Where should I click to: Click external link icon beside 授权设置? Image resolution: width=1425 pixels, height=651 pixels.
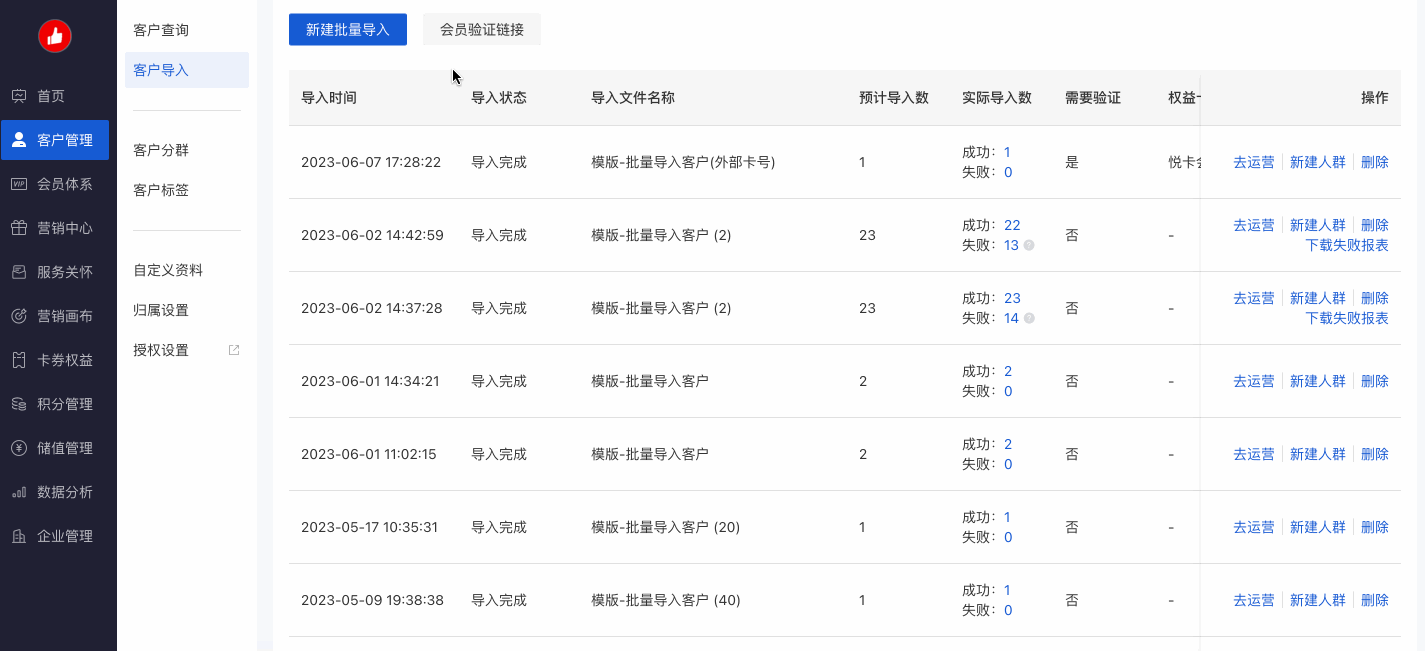point(234,350)
